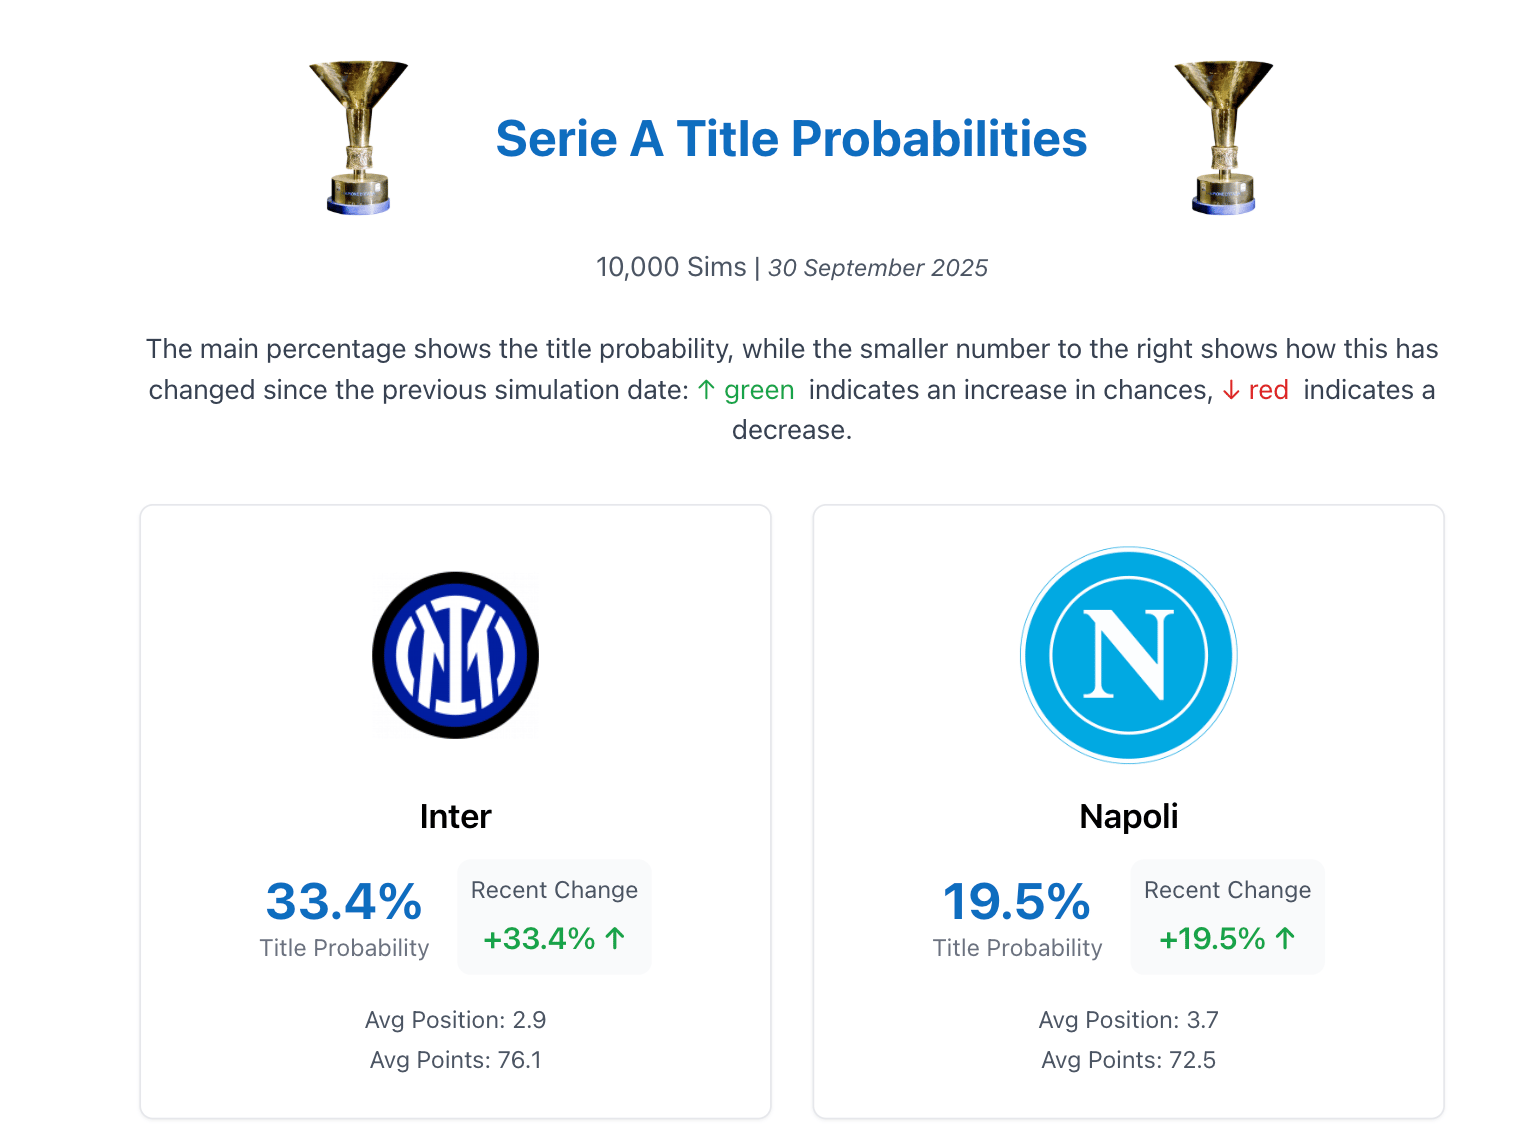Image resolution: width=1514 pixels, height=1148 pixels.
Task: Click the Inter club crest
Action: click(455, 655)
